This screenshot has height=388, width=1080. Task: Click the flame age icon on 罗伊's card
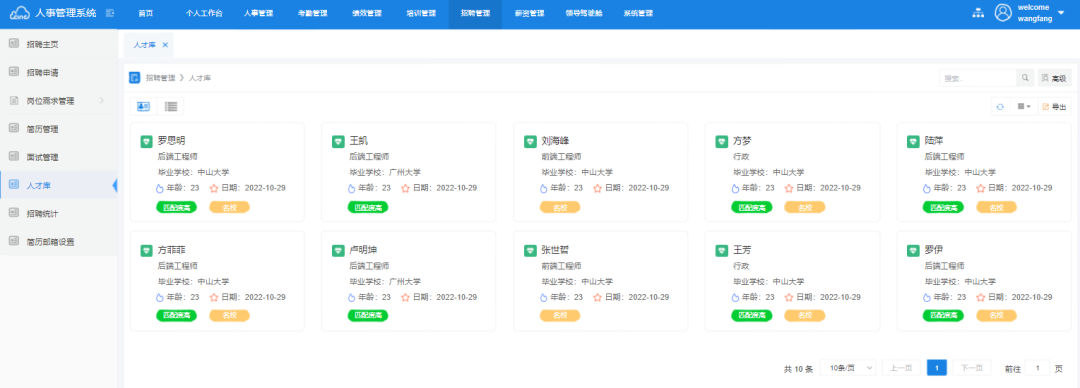927,297
